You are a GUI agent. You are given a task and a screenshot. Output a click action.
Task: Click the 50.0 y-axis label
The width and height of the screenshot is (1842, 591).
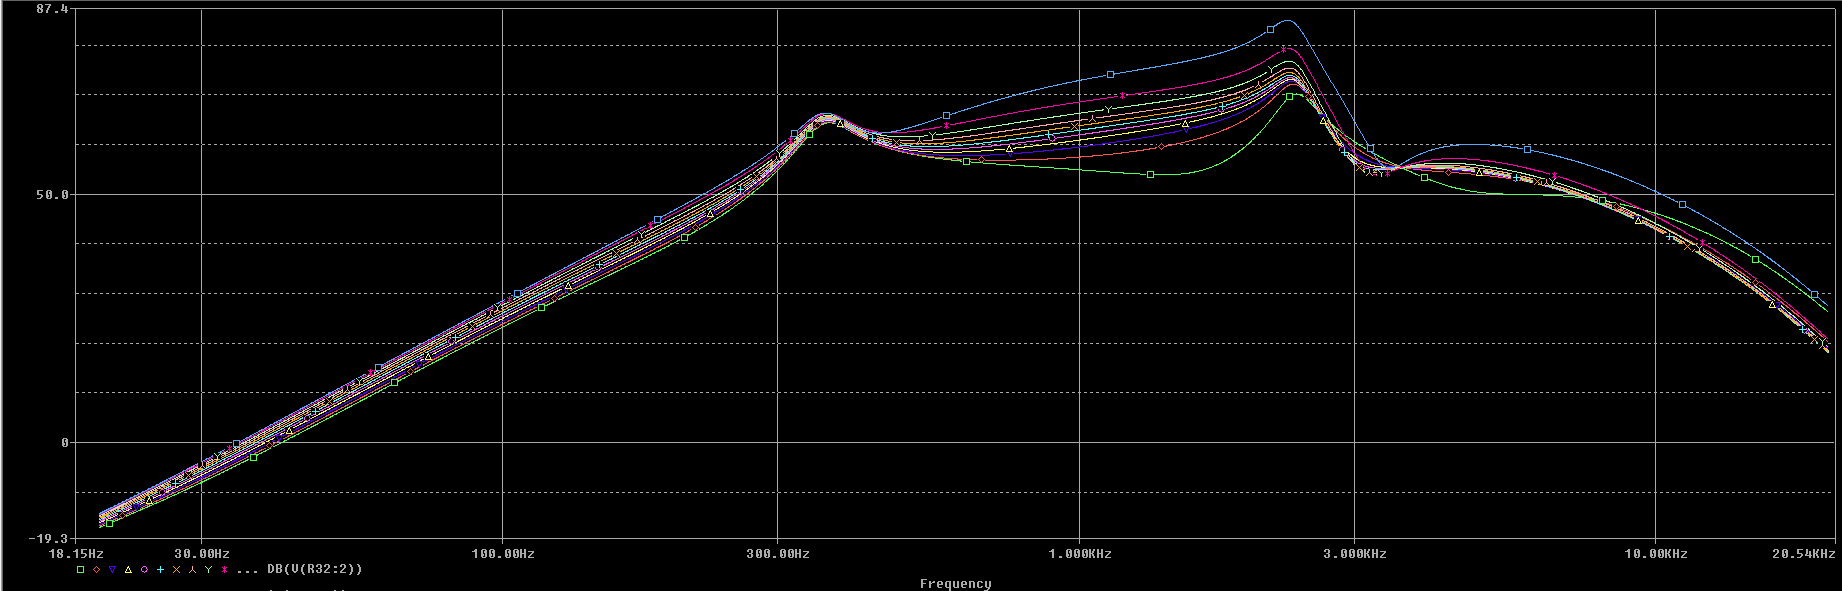click(x=51, y=194)
